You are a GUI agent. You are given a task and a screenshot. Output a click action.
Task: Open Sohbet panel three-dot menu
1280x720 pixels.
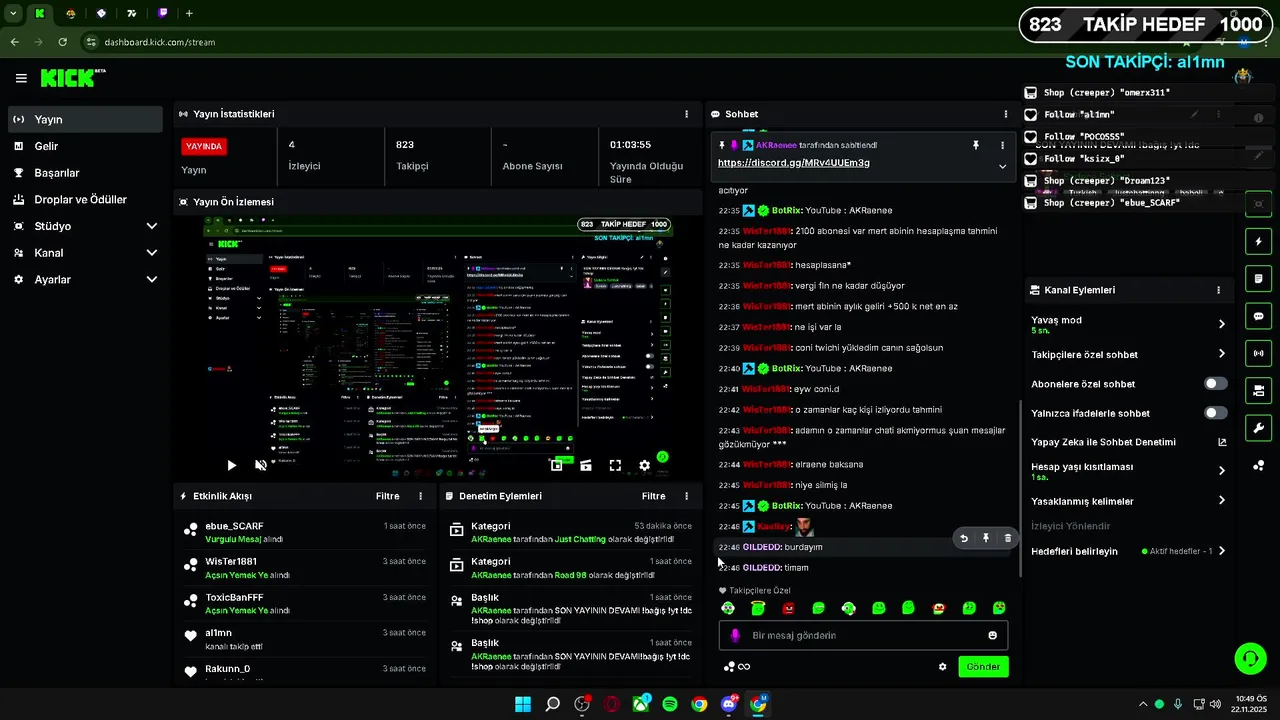pyautogui.click(x=1006, y=114)
